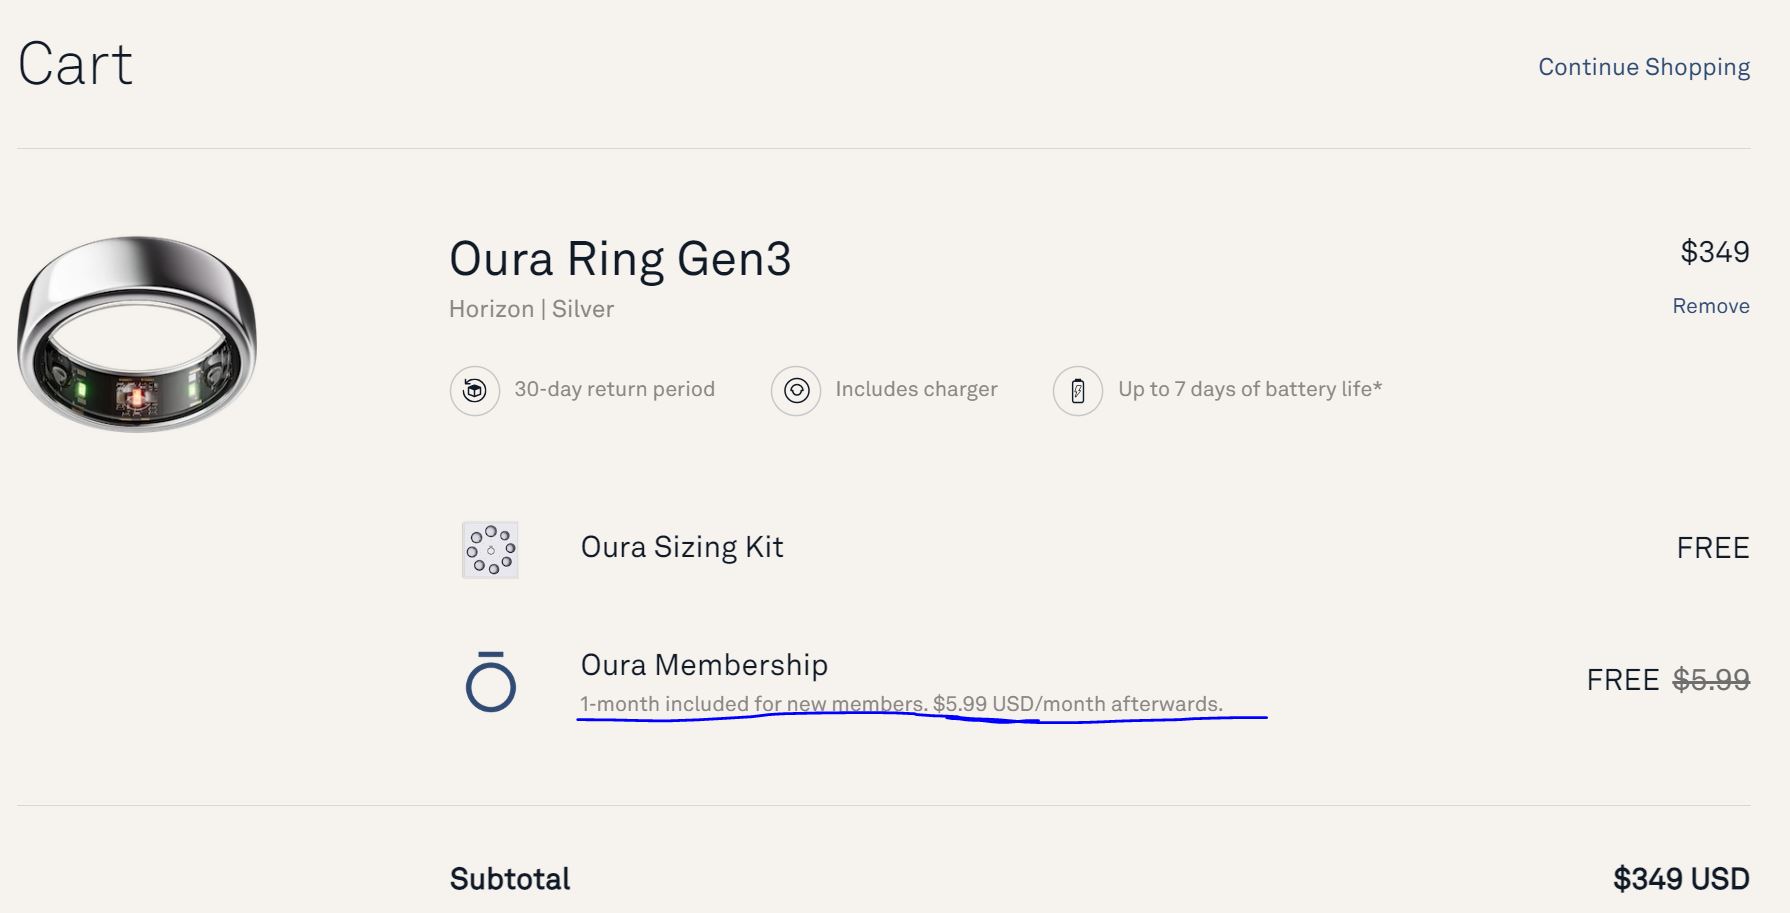Click the Oura Membership logo icon
Image resolution: width=1790 pixels, height=913 pixels.
491,682
